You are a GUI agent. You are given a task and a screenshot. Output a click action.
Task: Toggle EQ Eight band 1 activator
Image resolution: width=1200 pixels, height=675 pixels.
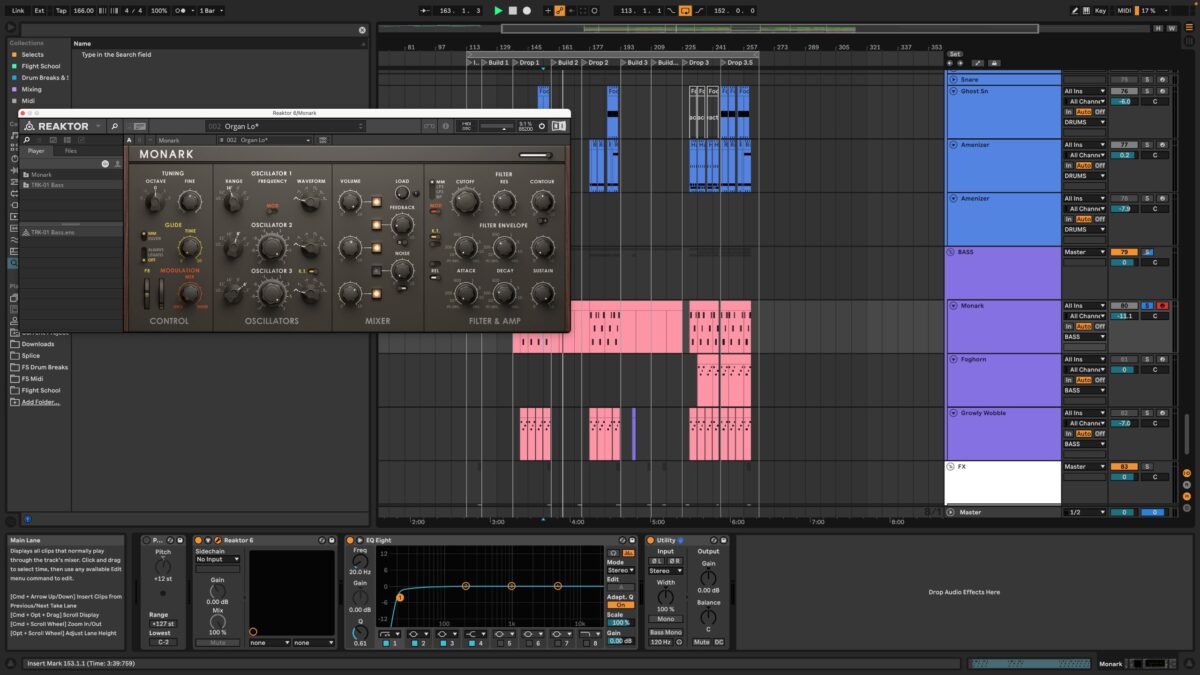tap(386, 643)
